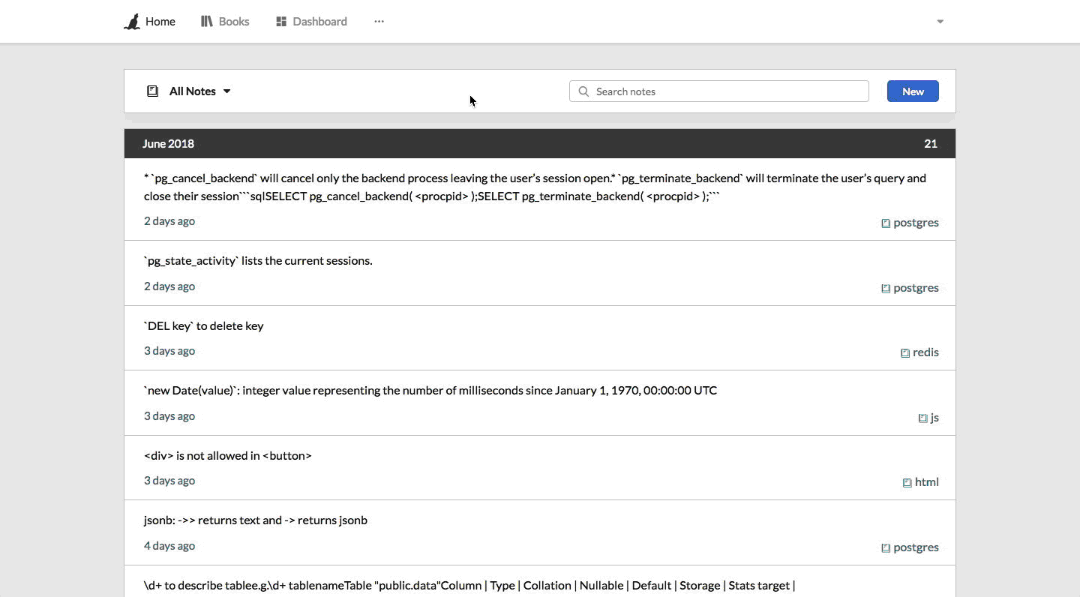Open the three-dot more menu in navbar
The height and width of the screenshot is (597, 1080).
[379, 21]
